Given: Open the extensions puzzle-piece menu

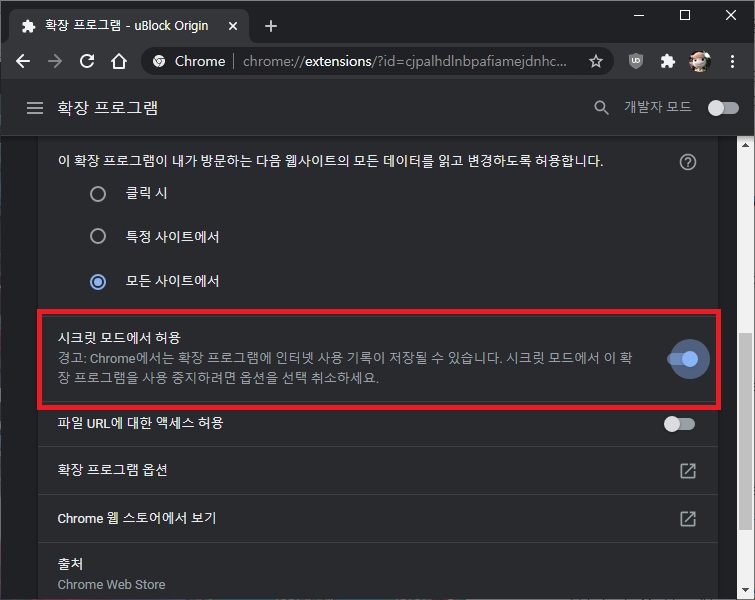Looking at the screenshot, I should [668, 61].
